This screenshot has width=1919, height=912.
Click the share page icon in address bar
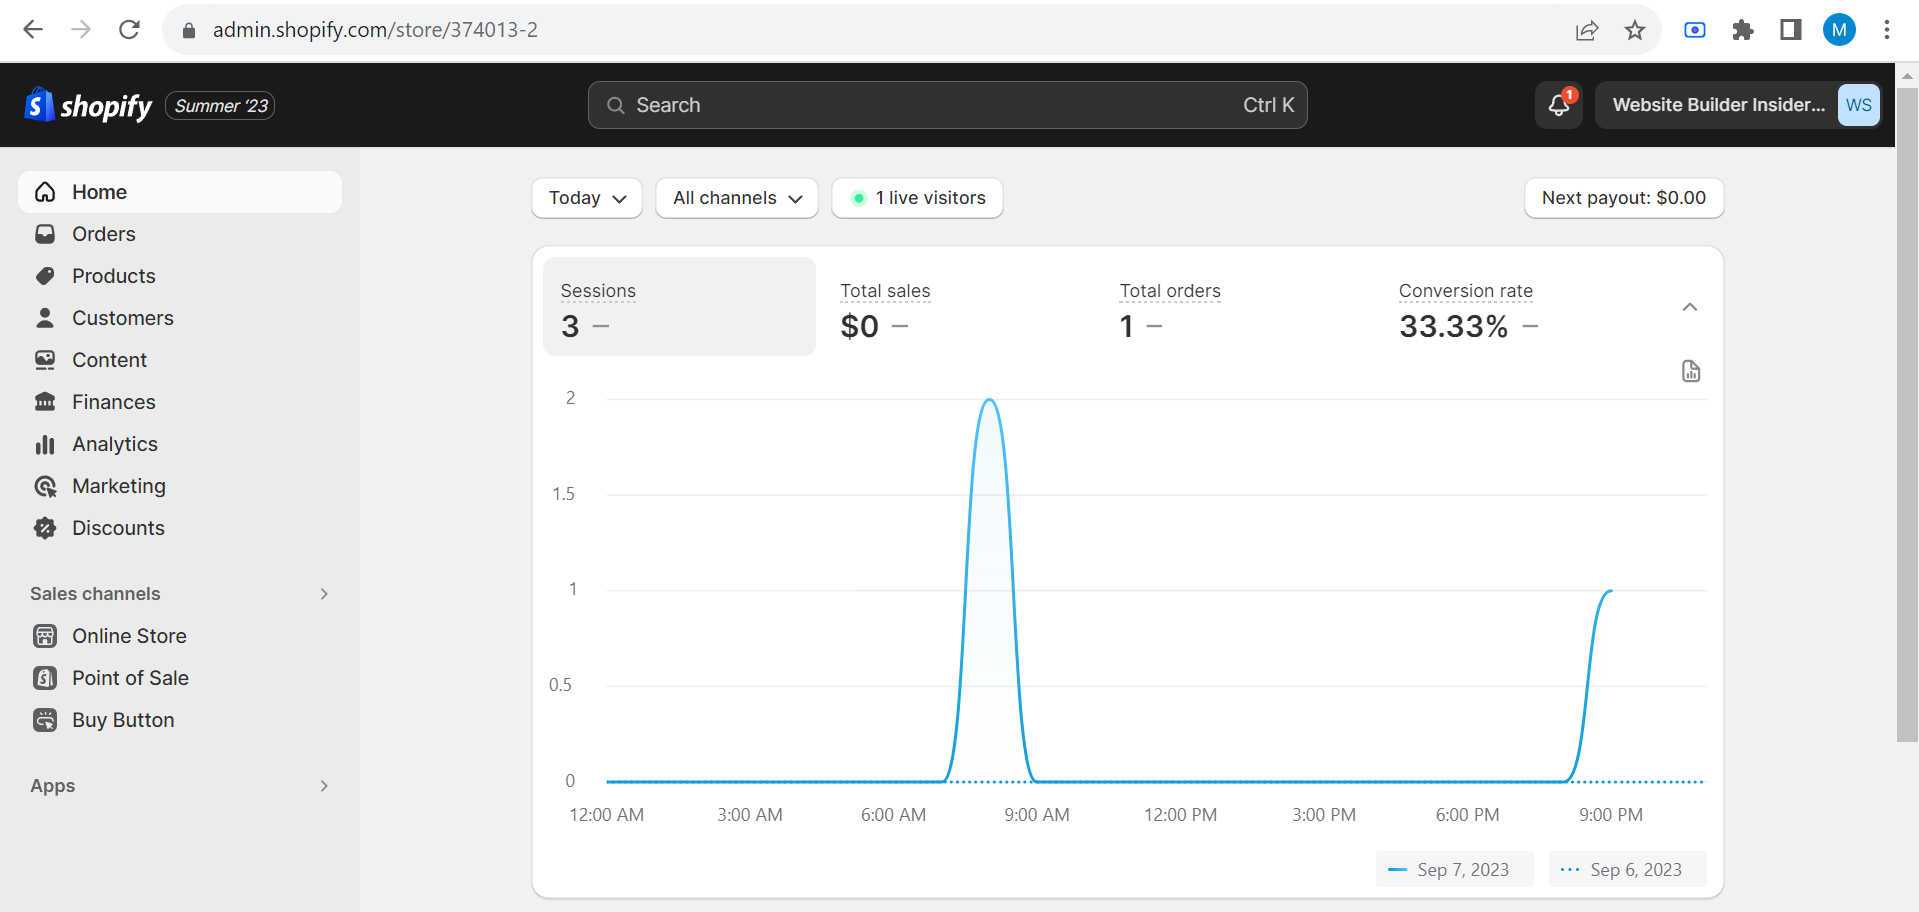pos(1586,30)
